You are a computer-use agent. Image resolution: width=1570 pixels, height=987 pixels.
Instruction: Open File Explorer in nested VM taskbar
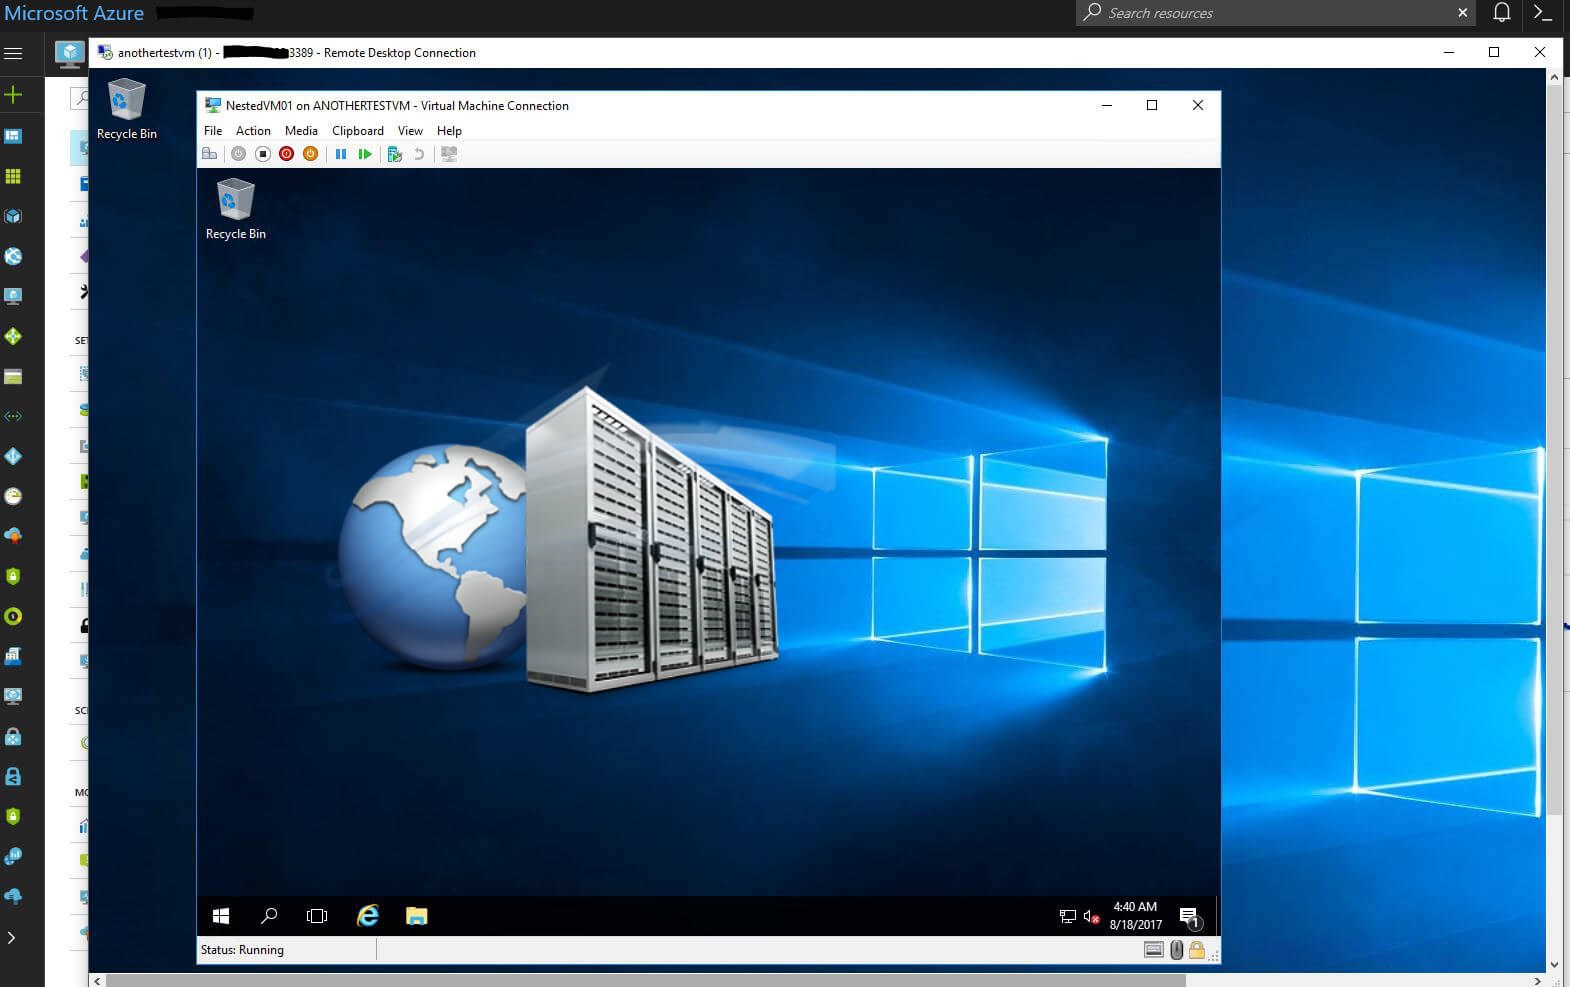point(416,916)
